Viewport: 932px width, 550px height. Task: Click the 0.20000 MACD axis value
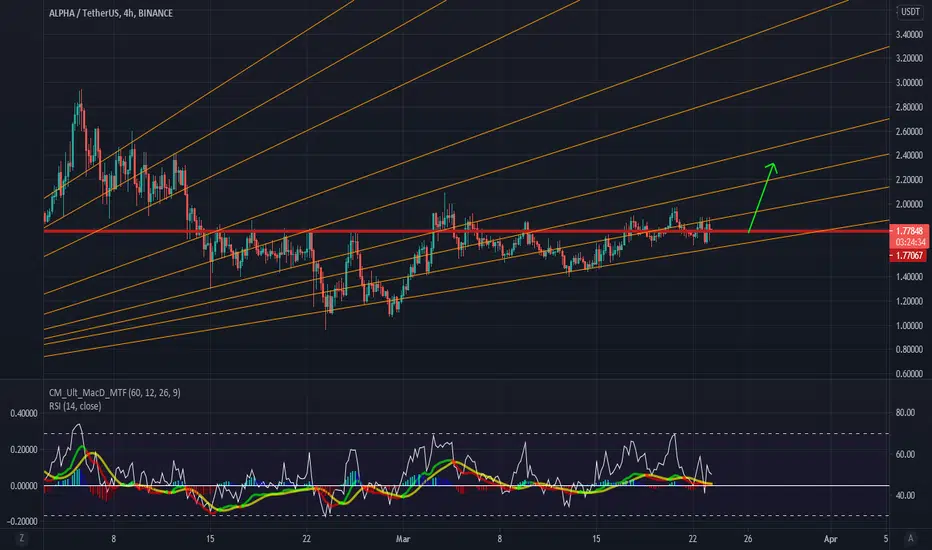click(24, 450)
